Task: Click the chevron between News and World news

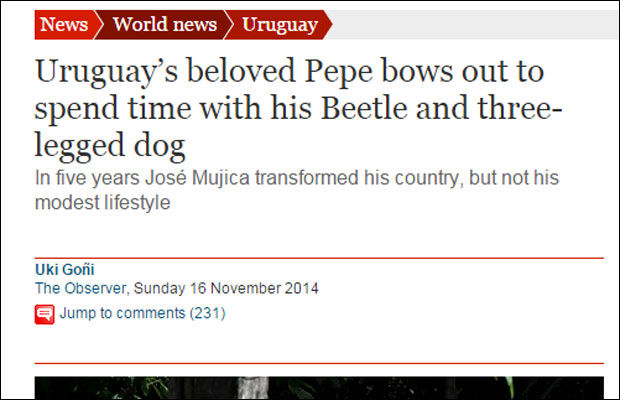Action: 98,25
